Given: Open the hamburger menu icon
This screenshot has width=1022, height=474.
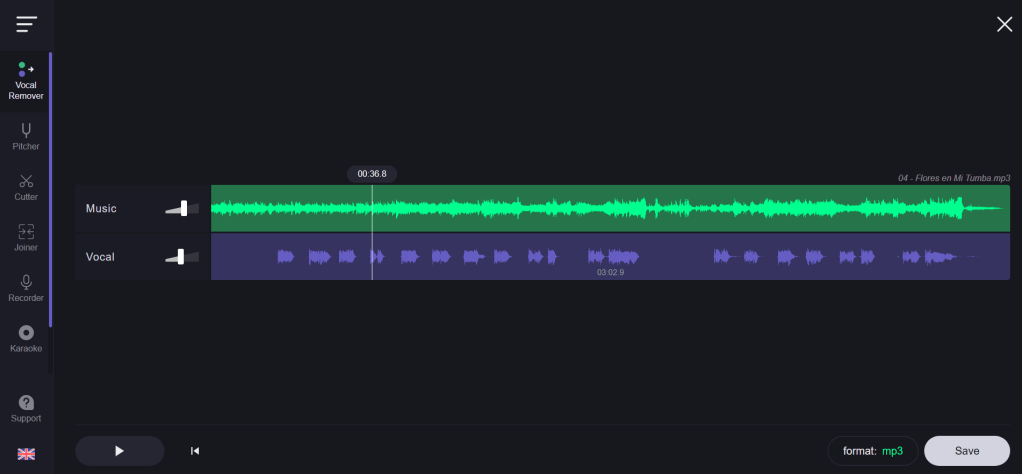Looking at the screenshot, I should click(x=26, y=24).
